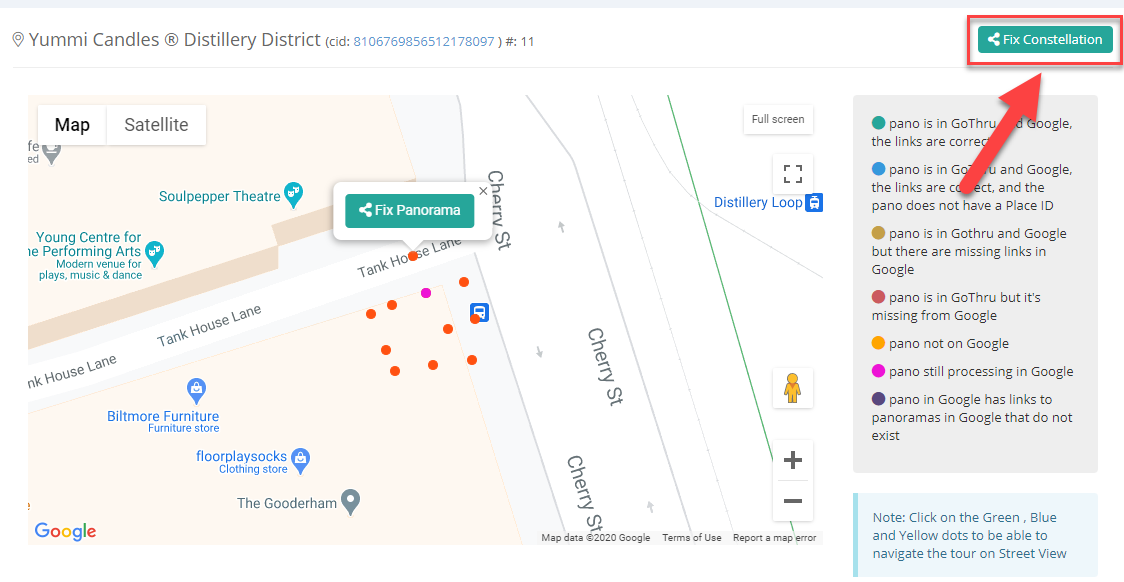This screenshot has height=582, width=1124.
Task: Switch to the Satellite view tab
Action: pyautogui.click(x=156, y=125)
